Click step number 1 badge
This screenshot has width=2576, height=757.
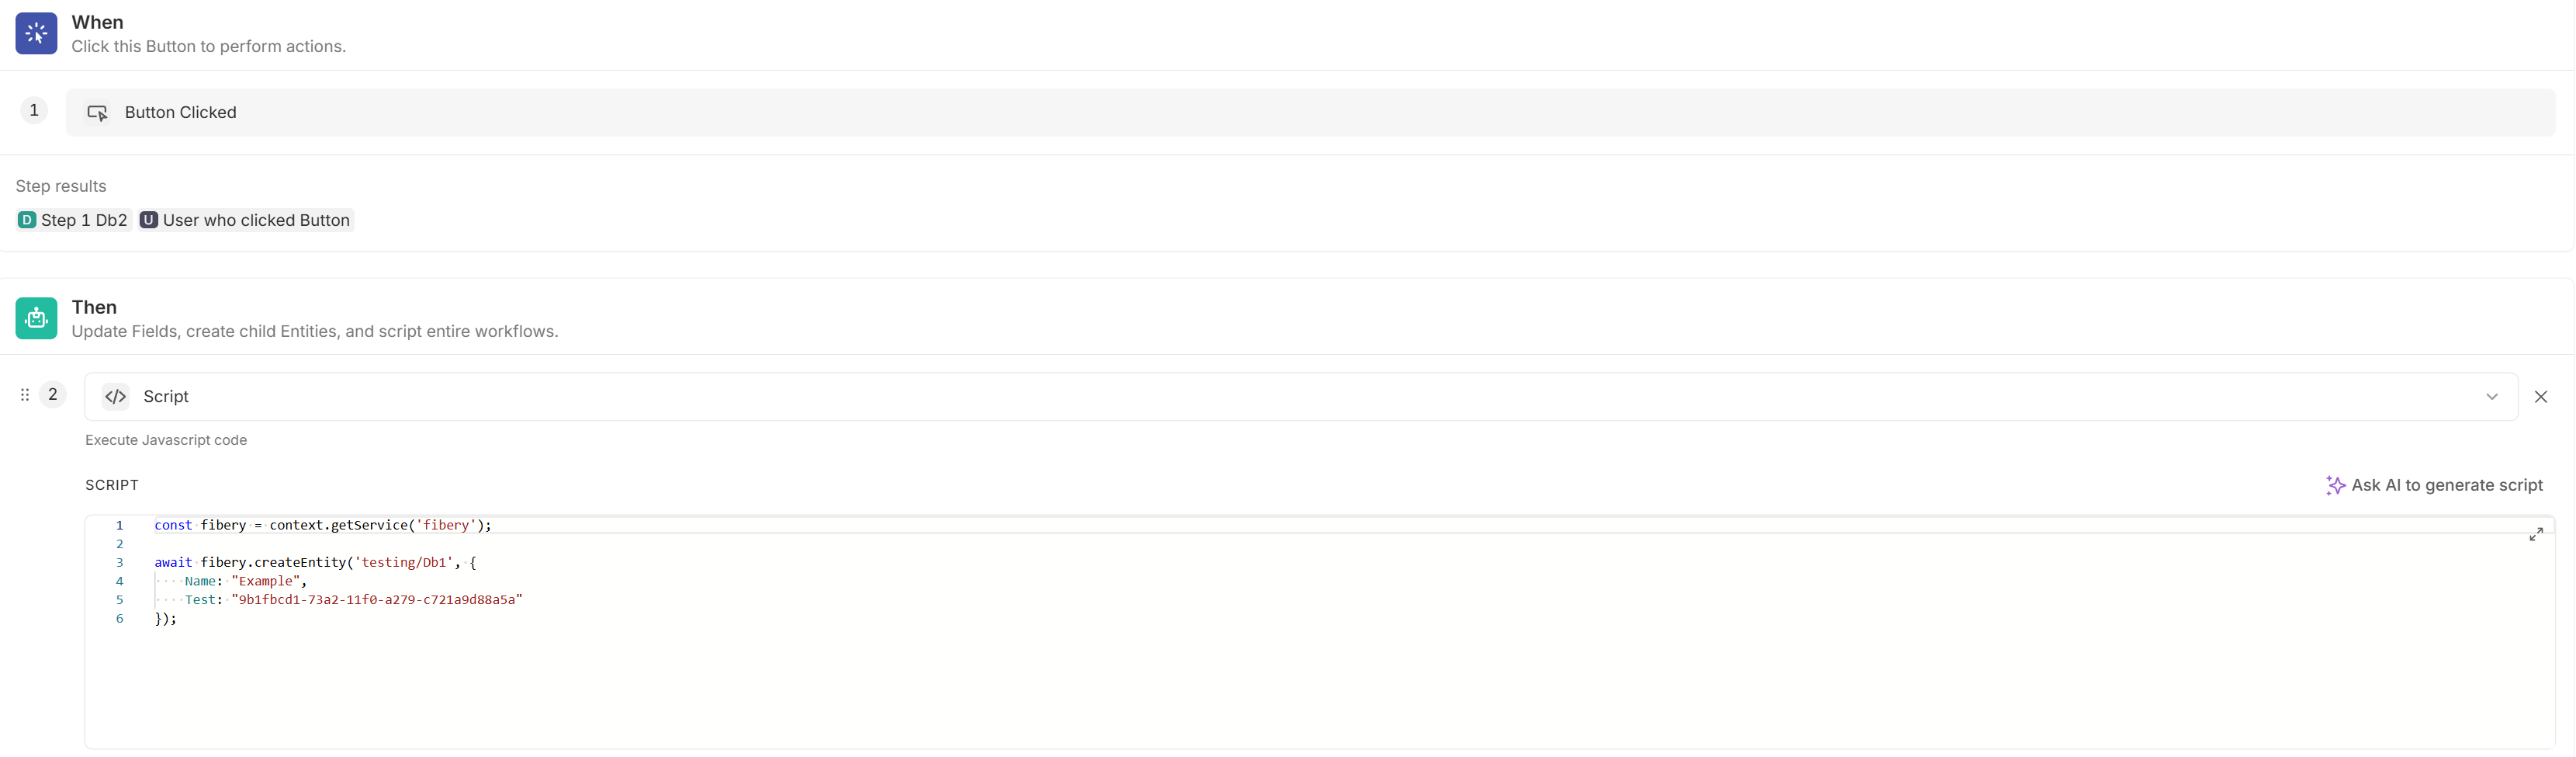tap(34, 110)
